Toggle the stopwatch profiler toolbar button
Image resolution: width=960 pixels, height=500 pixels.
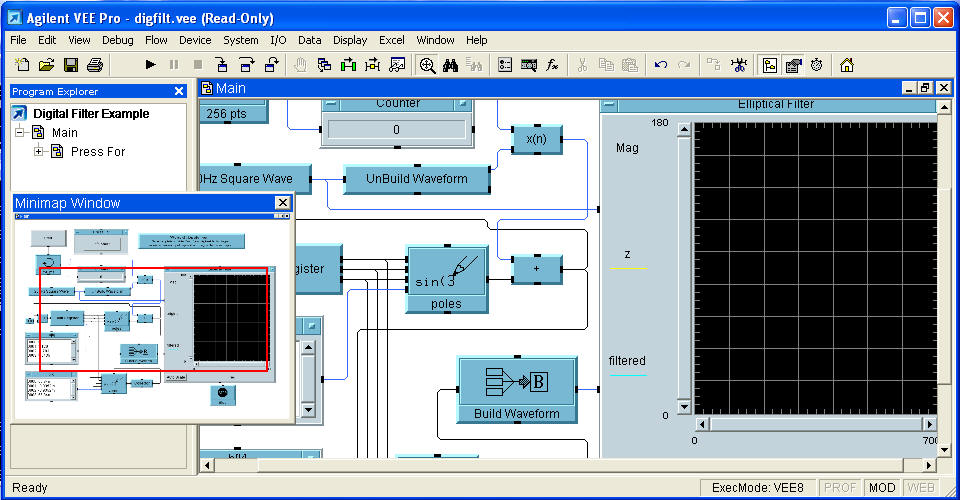817,65
